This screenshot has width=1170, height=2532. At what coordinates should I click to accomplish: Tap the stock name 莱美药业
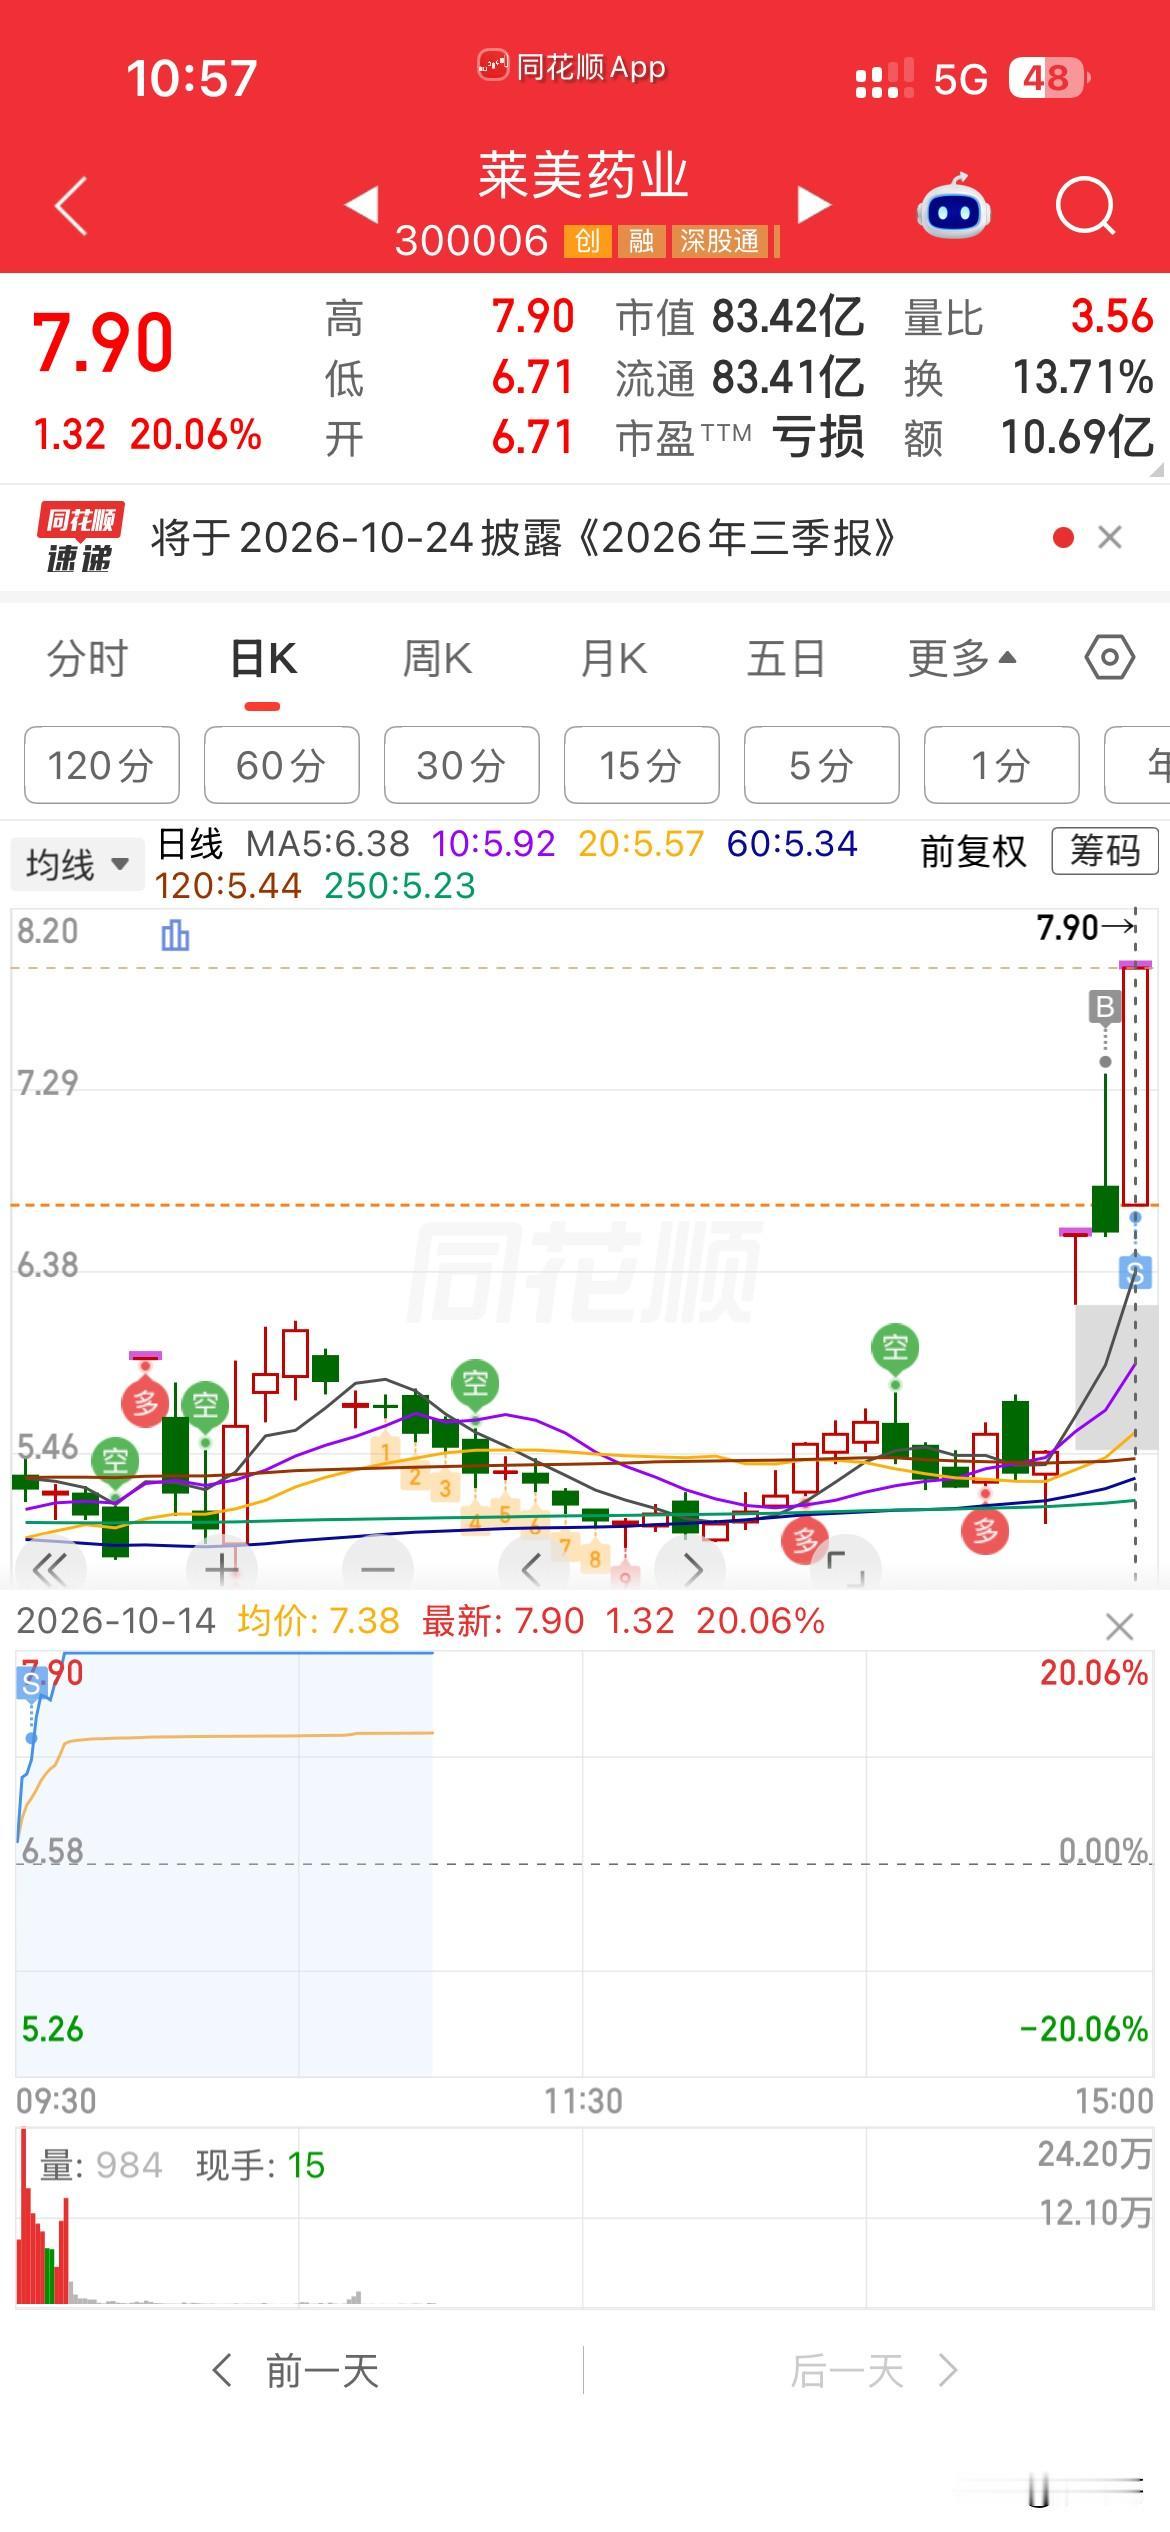click(x=583, y=176)
